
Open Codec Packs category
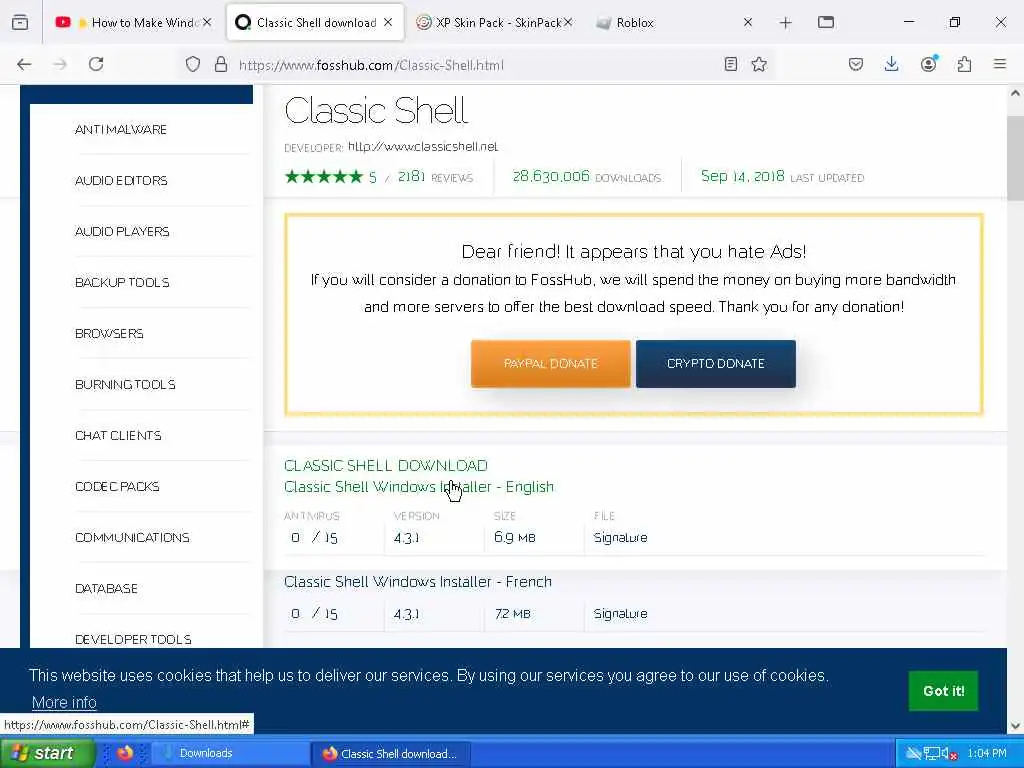(117, 486)
